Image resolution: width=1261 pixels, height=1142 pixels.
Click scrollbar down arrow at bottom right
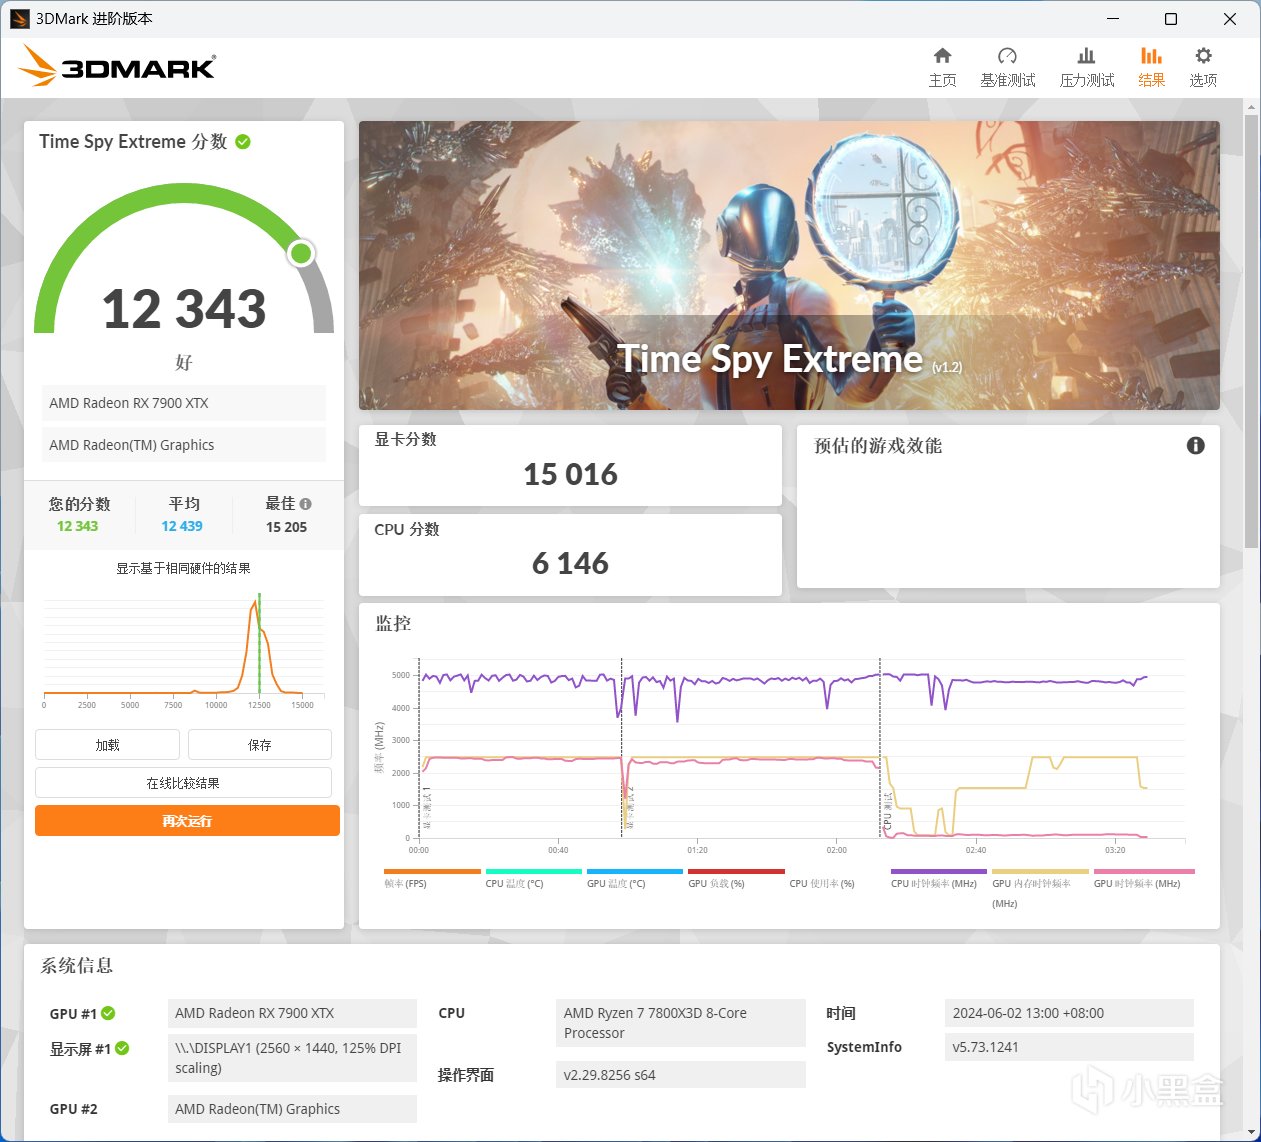tap(1251, 1133)
